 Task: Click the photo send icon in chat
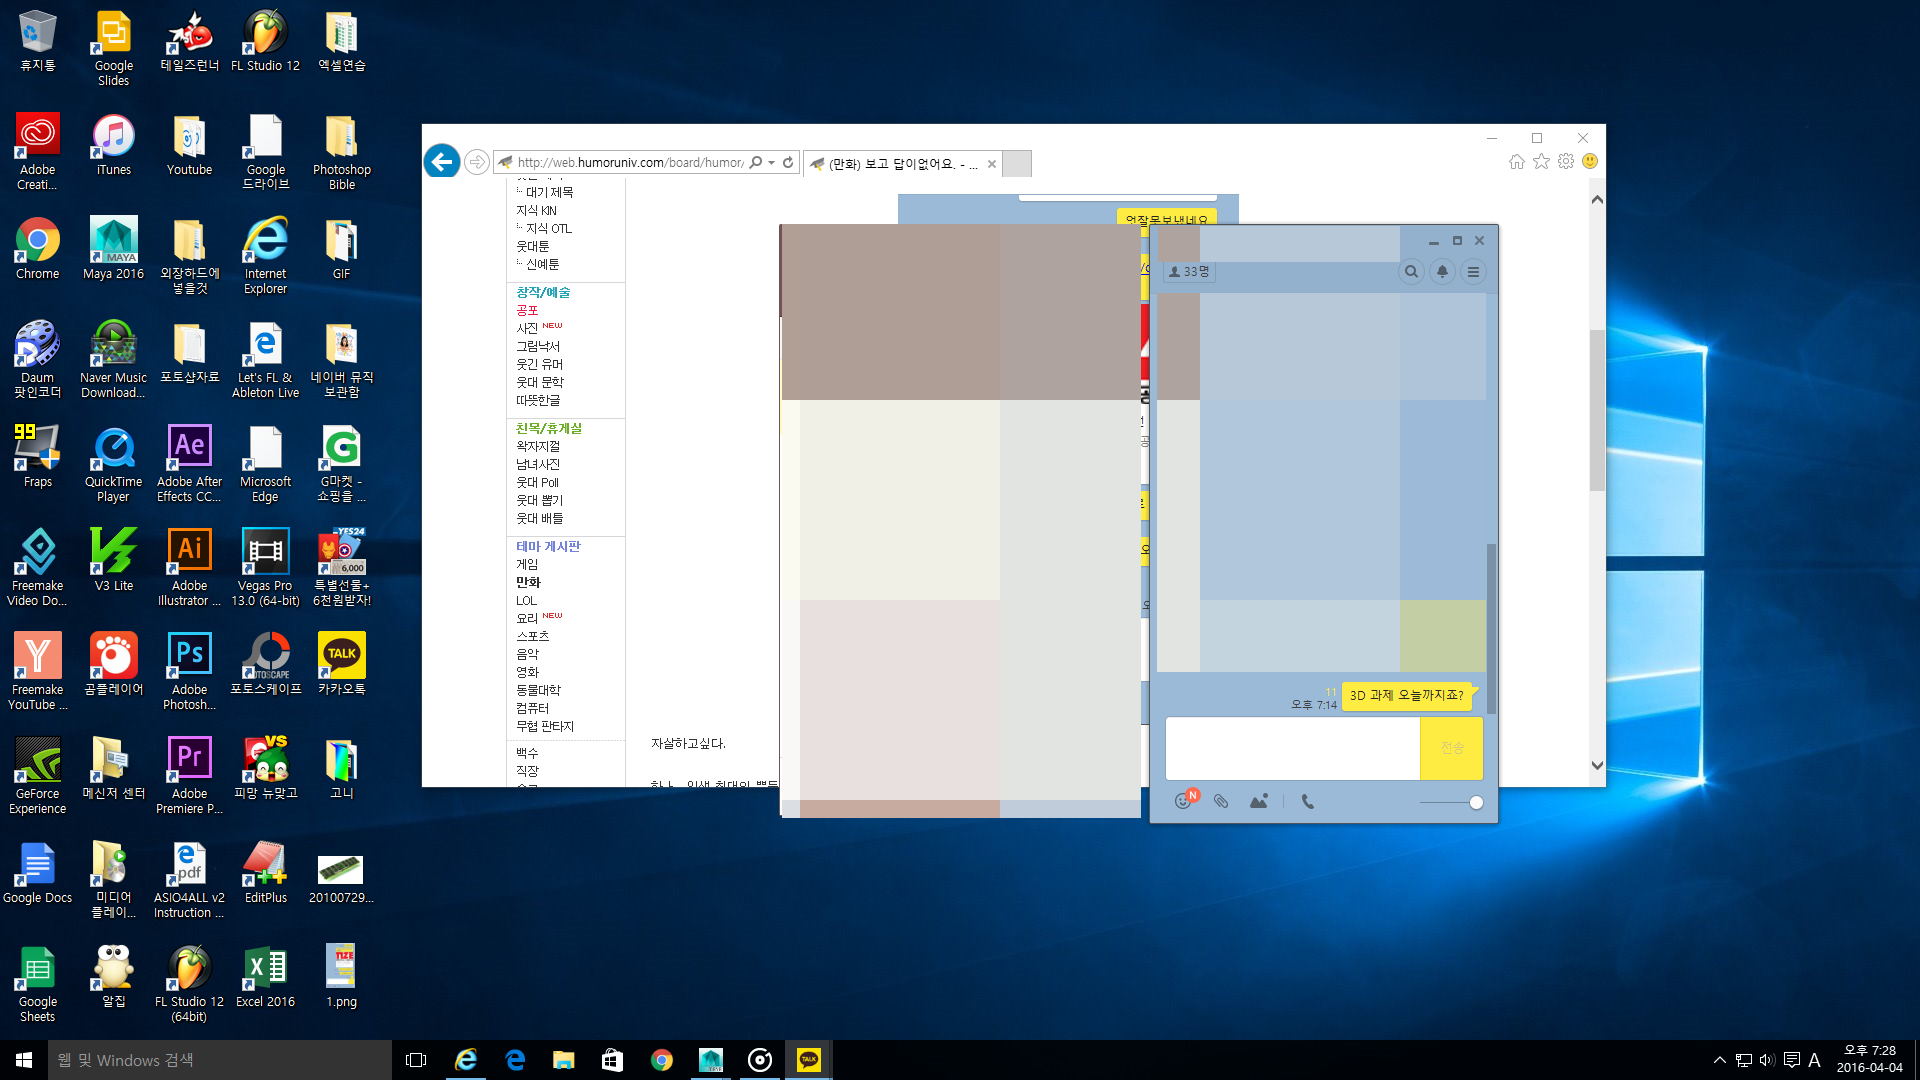(x=1259, y=801)
